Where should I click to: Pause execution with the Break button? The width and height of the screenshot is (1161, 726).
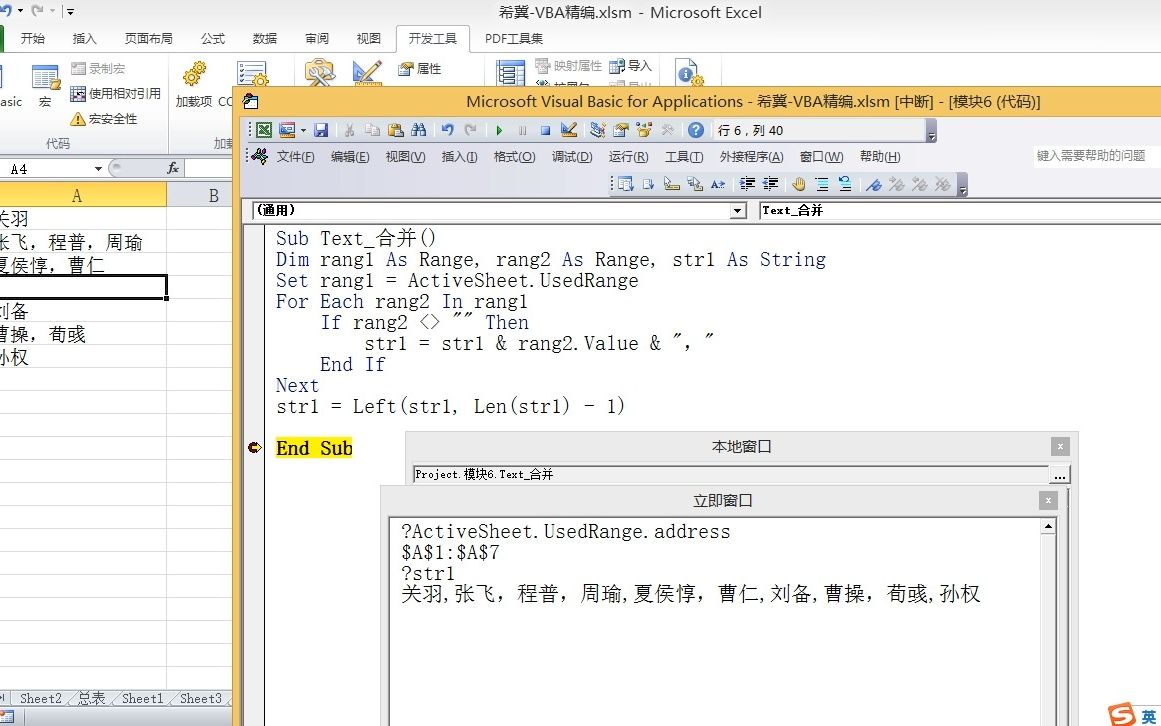[x=523, y=129]
